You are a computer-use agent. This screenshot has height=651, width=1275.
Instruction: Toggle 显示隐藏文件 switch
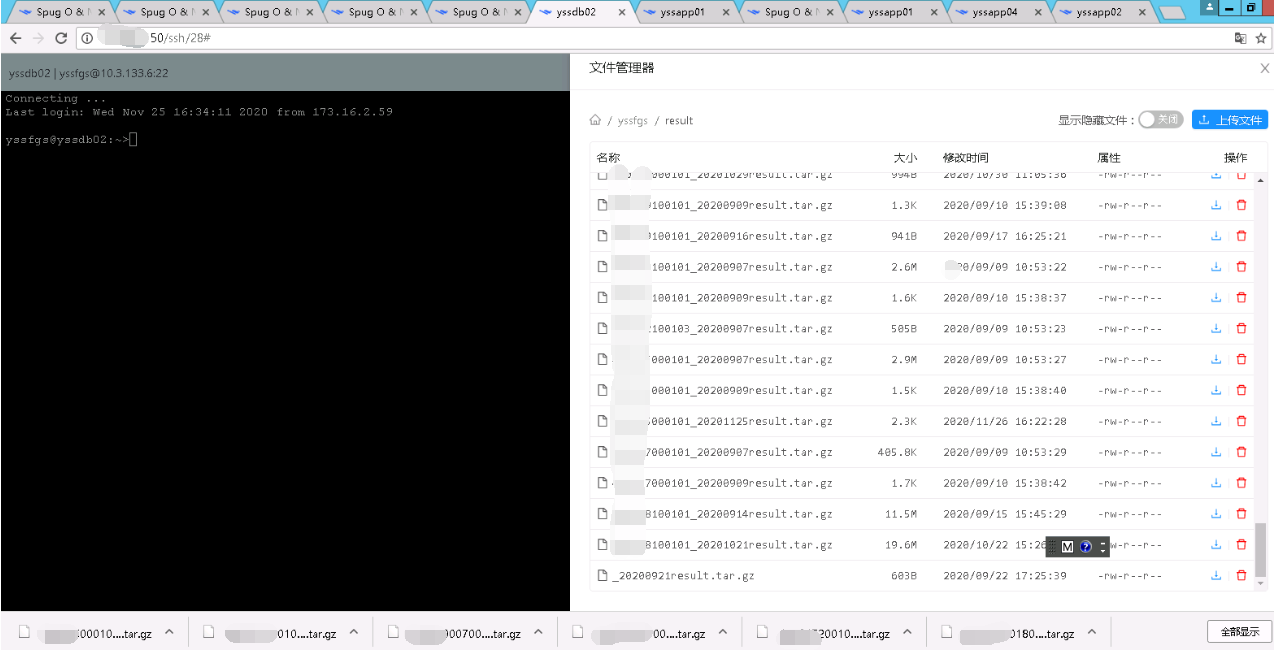pos(1160,120)
